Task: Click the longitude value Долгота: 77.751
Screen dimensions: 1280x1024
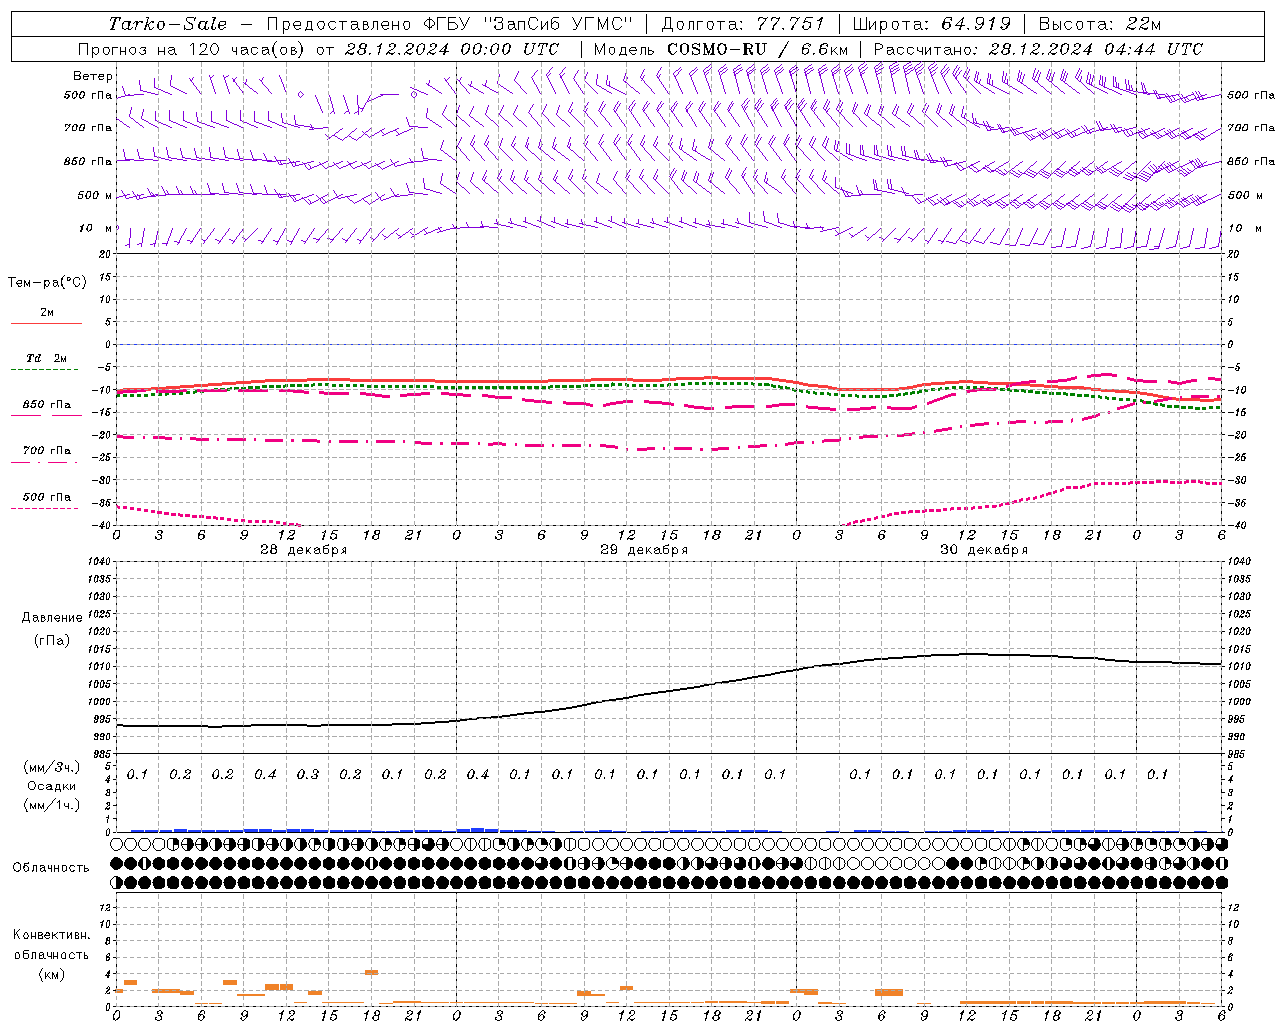Action: pos(743,24)
